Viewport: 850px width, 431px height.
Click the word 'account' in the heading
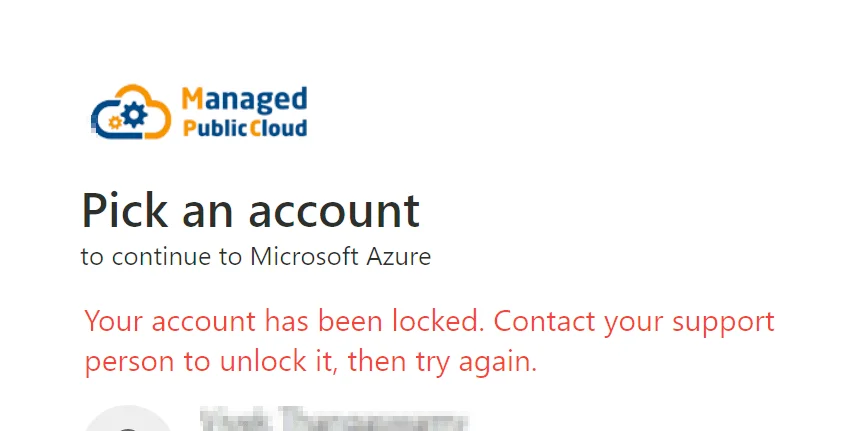[x=334, y=211]
